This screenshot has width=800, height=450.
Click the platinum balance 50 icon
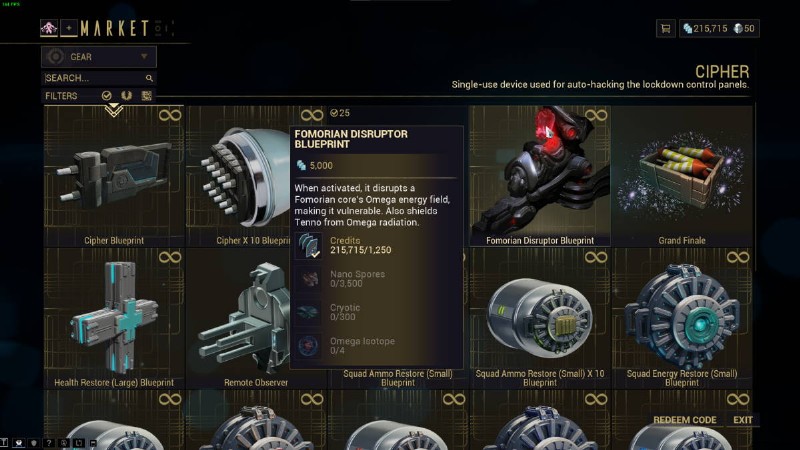(738, 29)
